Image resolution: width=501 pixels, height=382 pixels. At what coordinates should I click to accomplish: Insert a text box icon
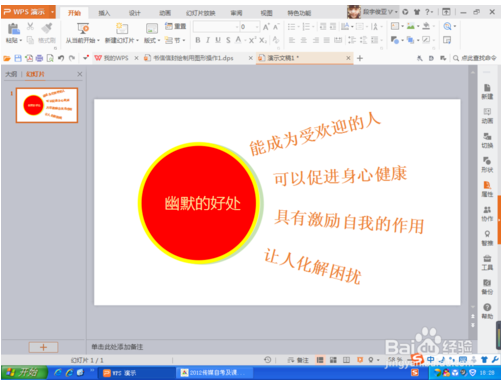(395, 26)
